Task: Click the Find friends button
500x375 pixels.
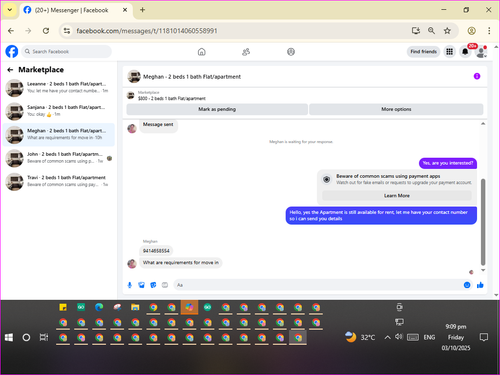Action: click(x=423, y=52)
